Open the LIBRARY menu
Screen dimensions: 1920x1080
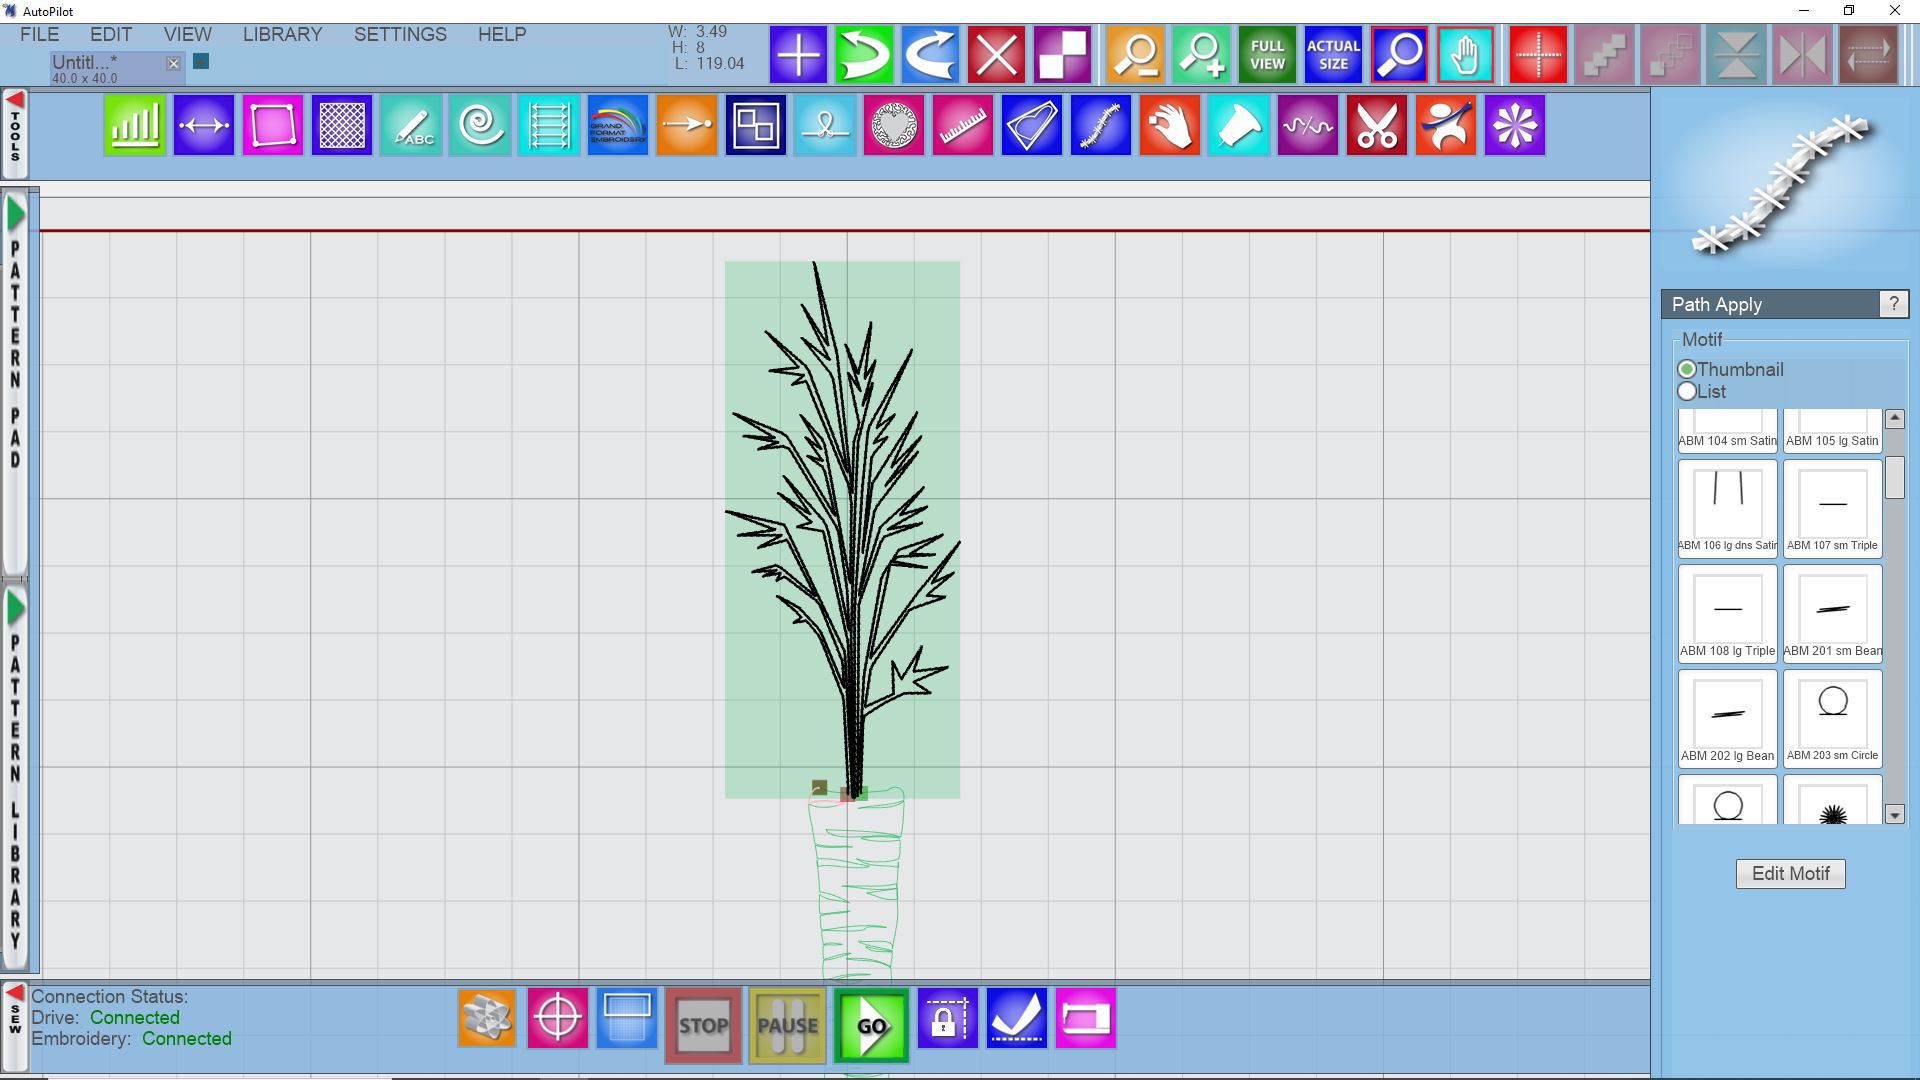[282, 34]
